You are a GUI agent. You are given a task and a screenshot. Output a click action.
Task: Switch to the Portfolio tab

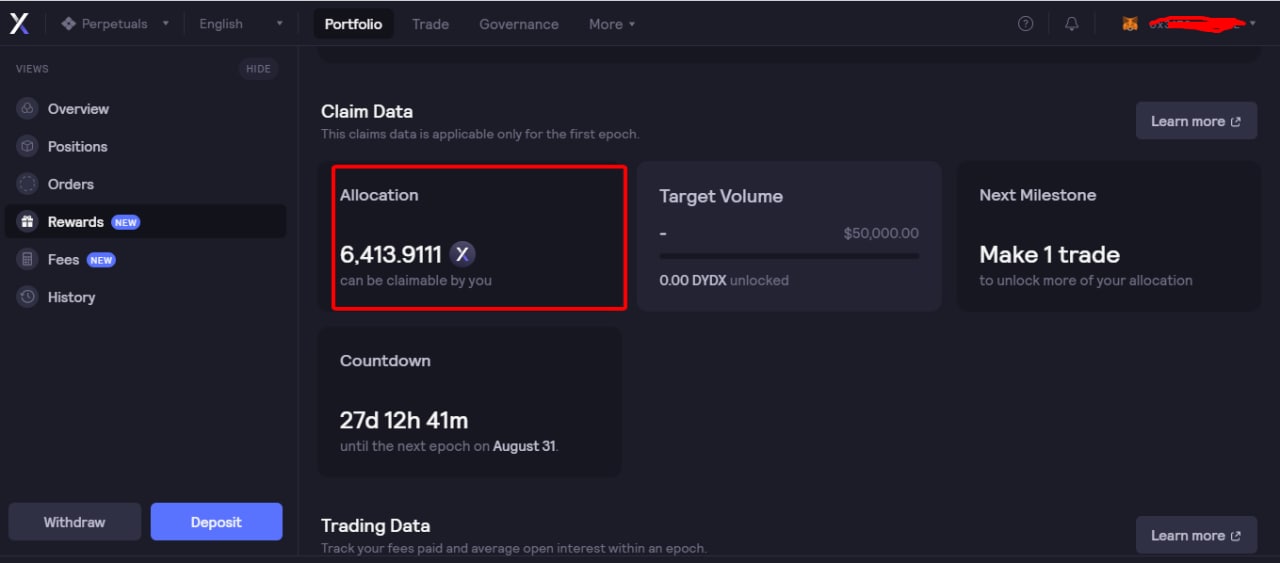353,24
